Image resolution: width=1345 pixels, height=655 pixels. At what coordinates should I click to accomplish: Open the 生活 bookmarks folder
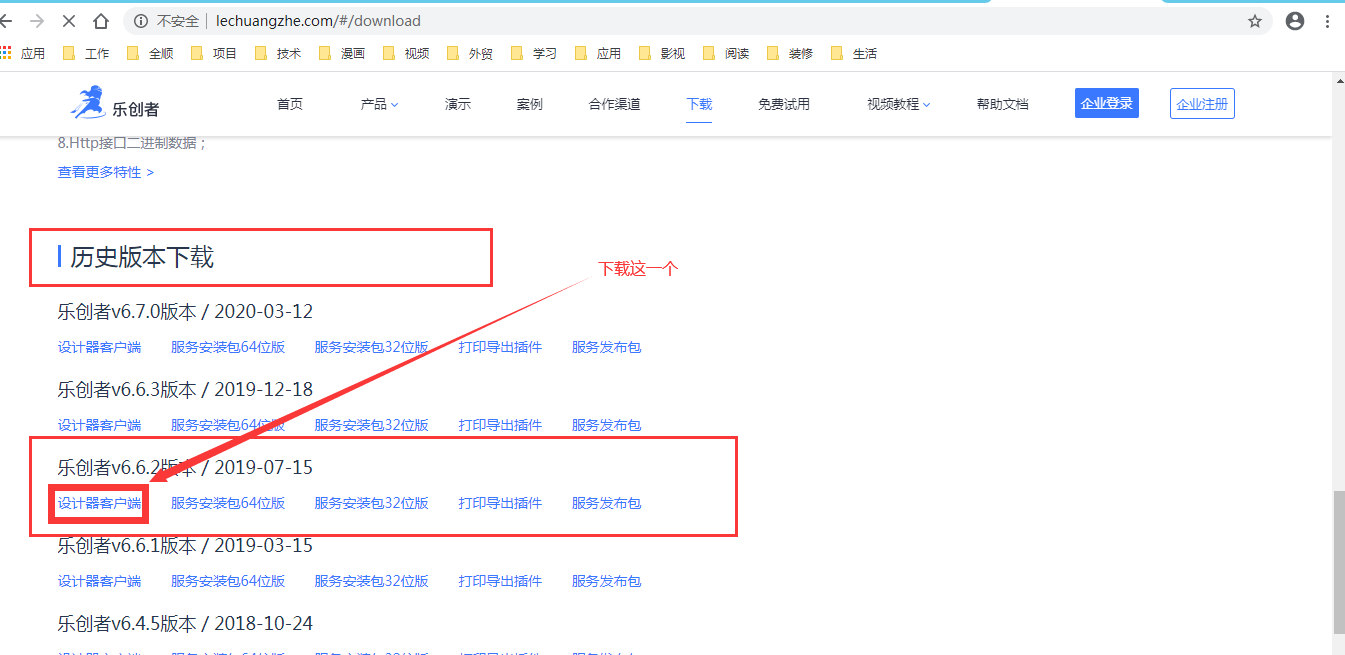point(854,53)
